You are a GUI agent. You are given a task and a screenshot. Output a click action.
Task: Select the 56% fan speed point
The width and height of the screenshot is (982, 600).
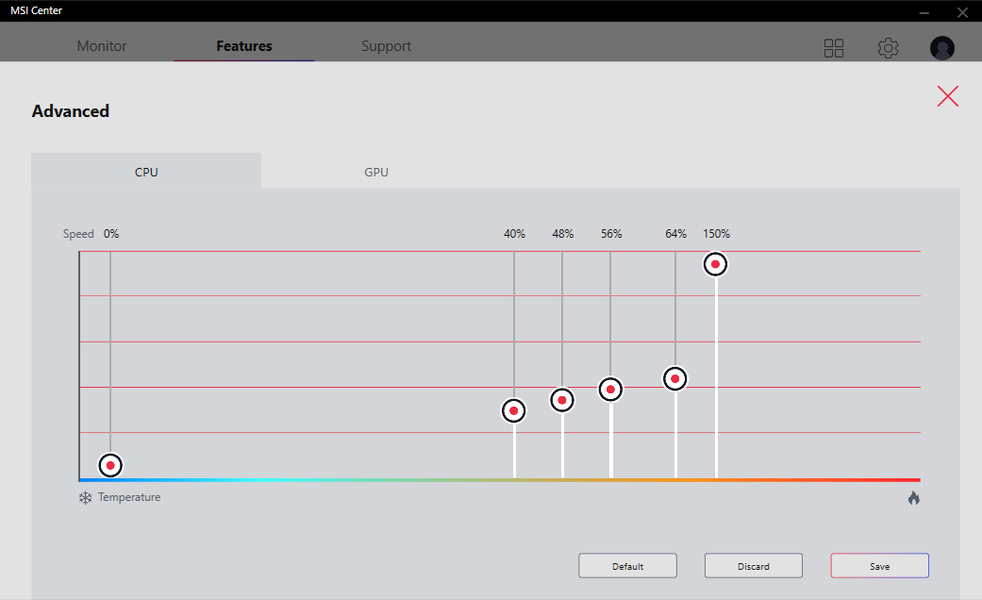611,389
